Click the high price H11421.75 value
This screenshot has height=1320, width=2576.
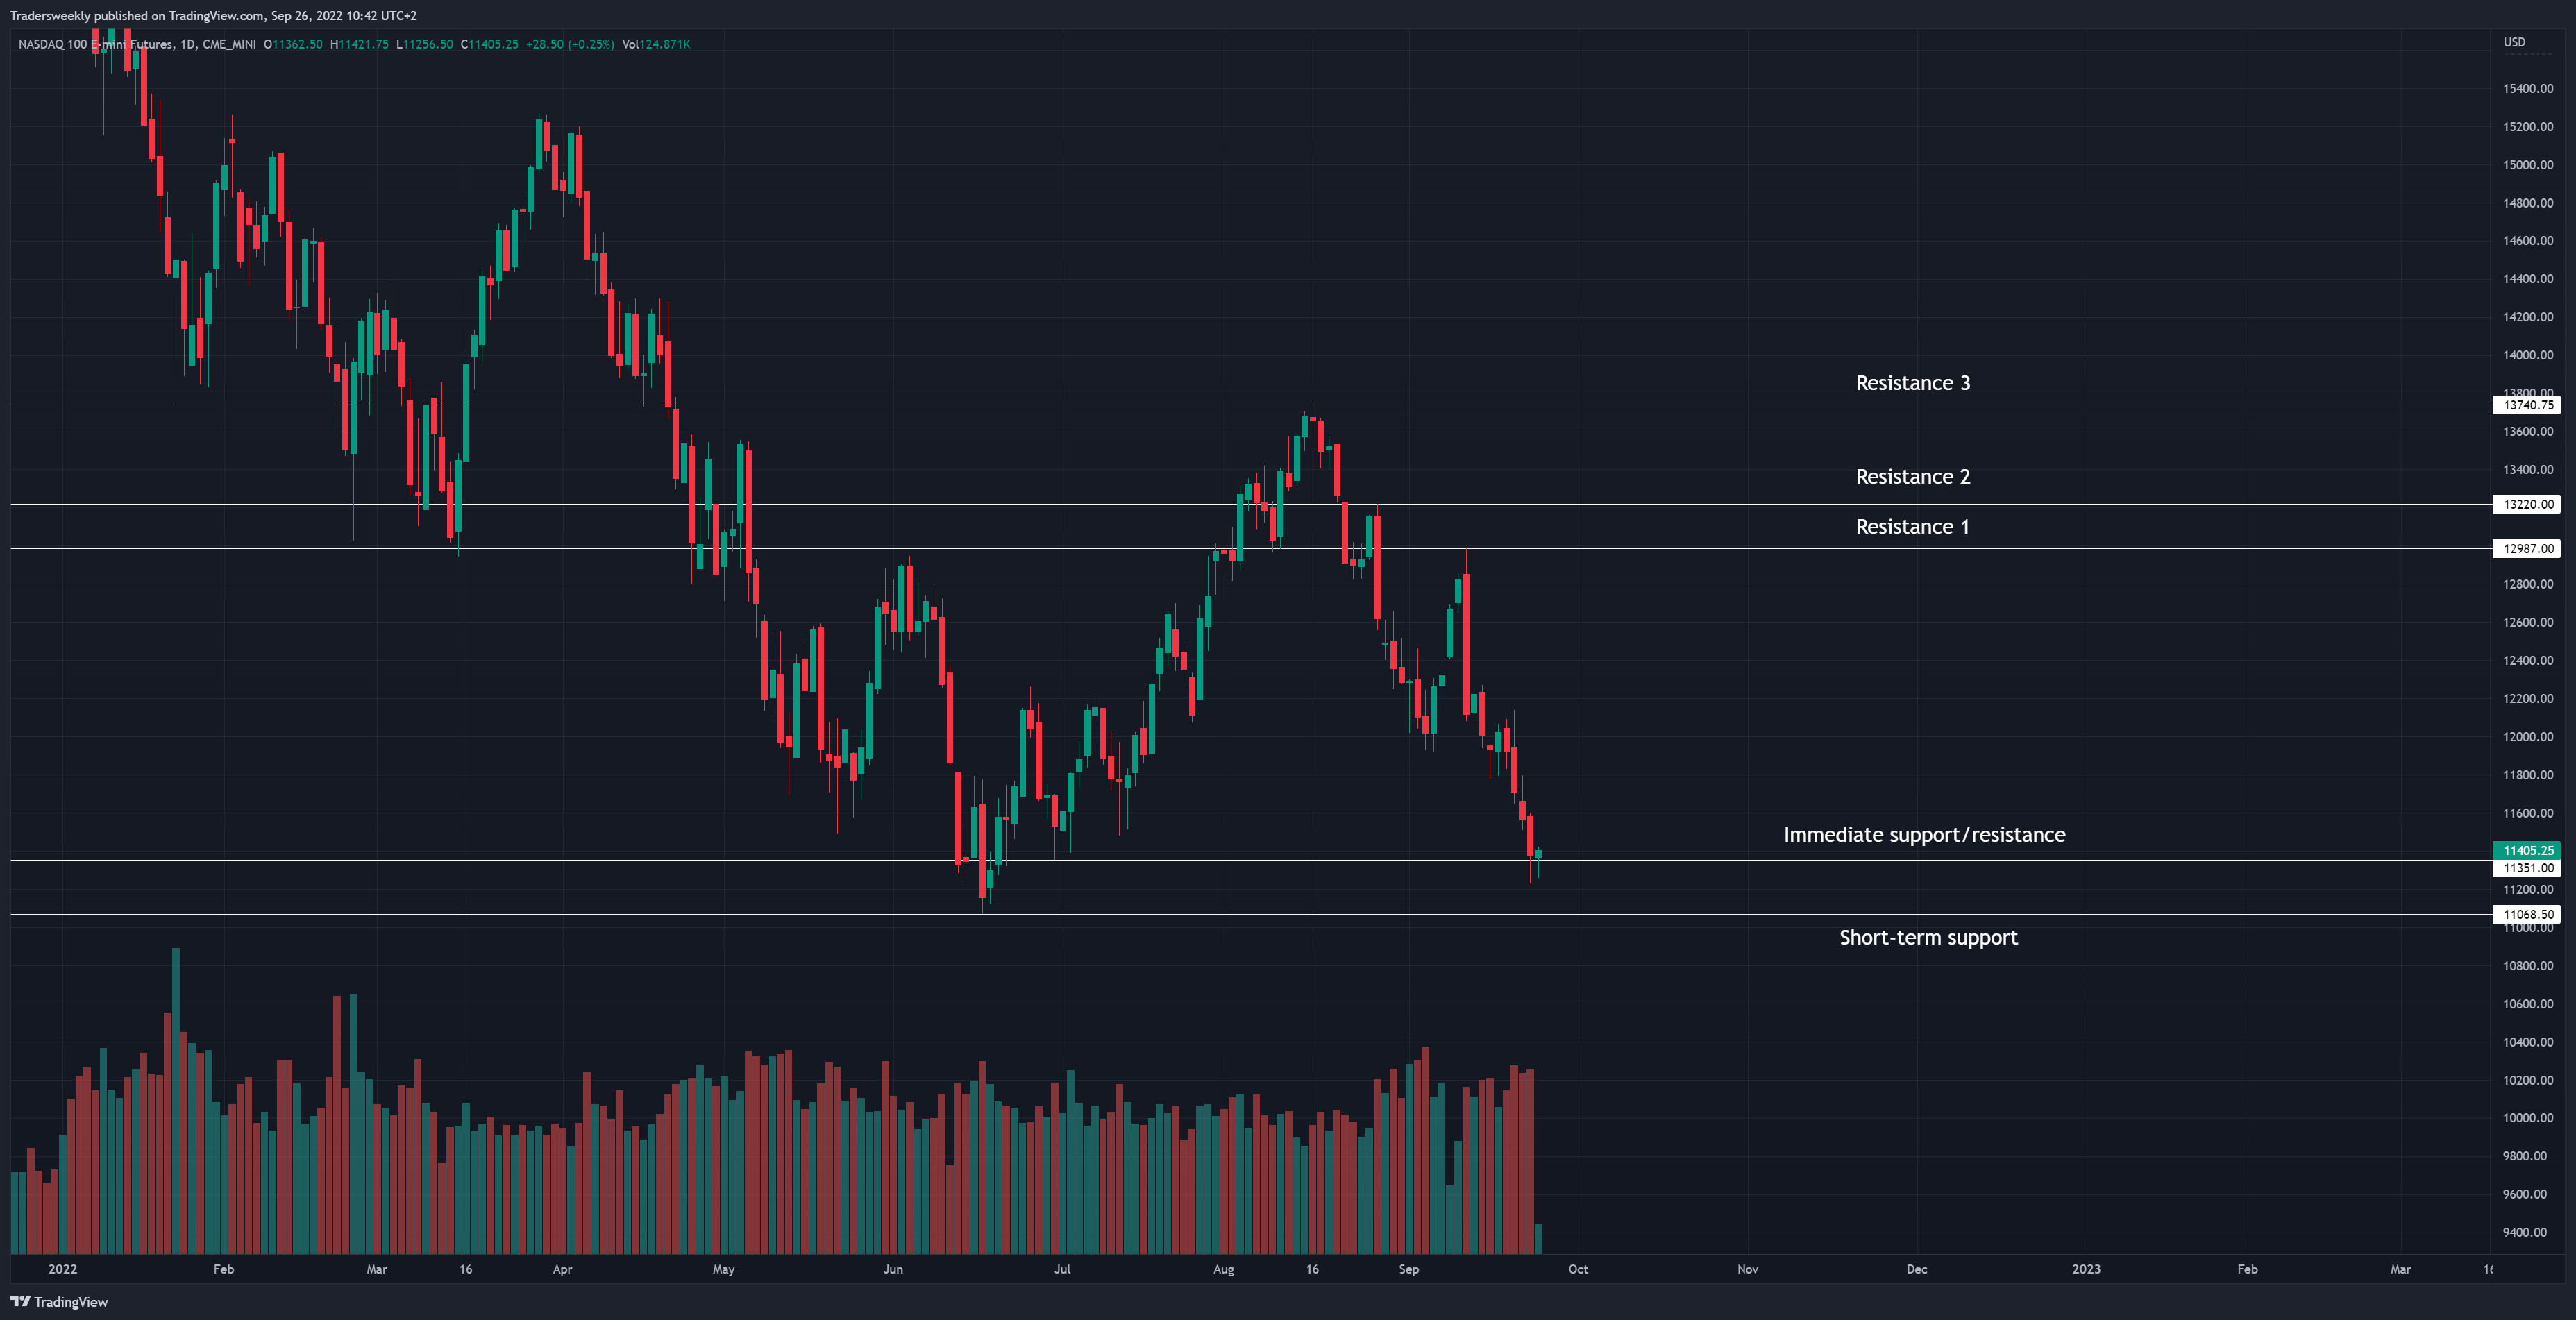pyautogui.click(x=359, y=44)
